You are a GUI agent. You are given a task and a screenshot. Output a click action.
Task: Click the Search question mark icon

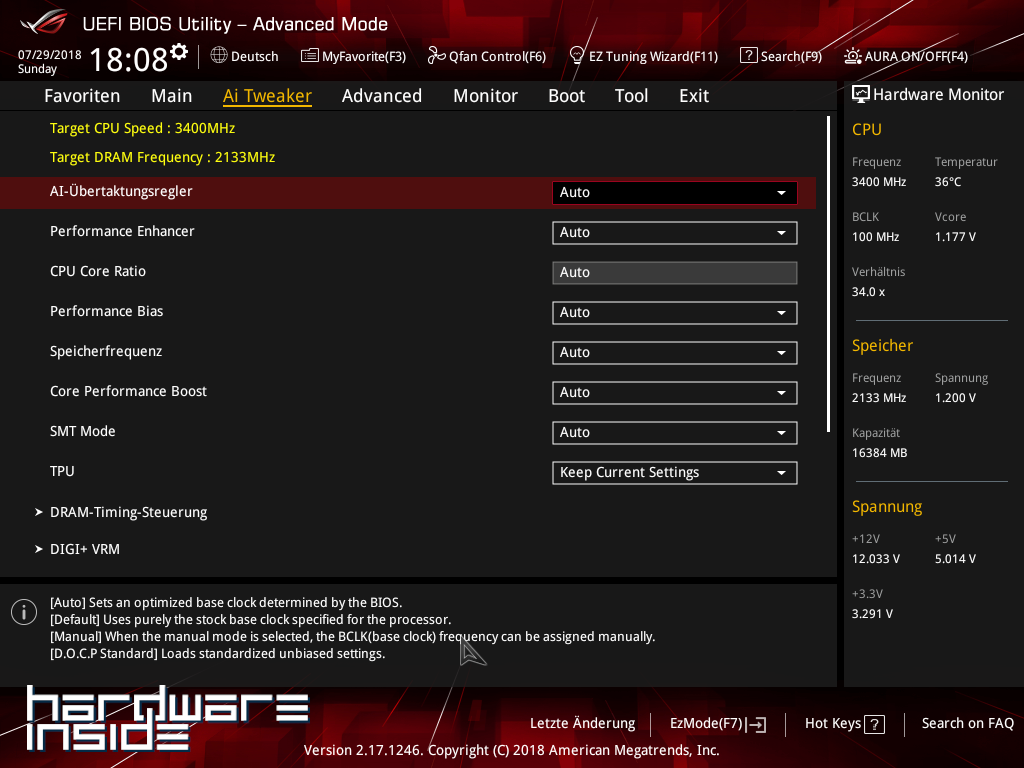pos(748,56)
